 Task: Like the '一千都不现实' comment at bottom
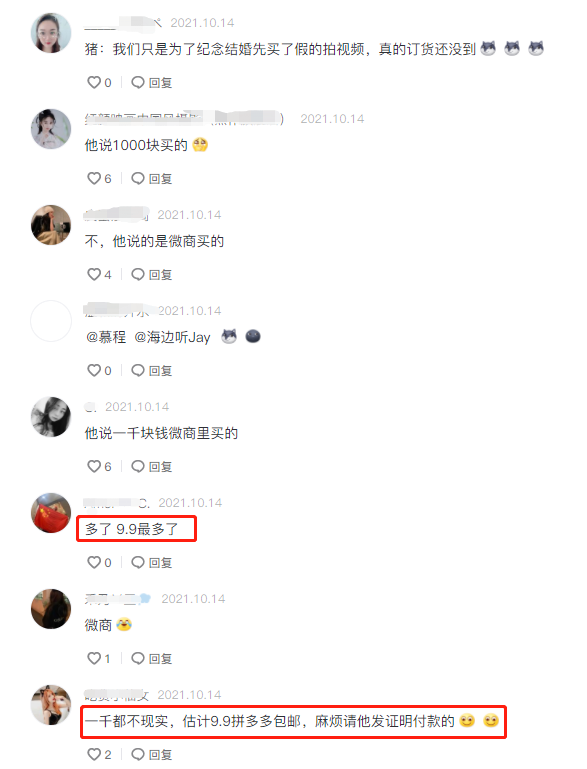coord(94,754)
